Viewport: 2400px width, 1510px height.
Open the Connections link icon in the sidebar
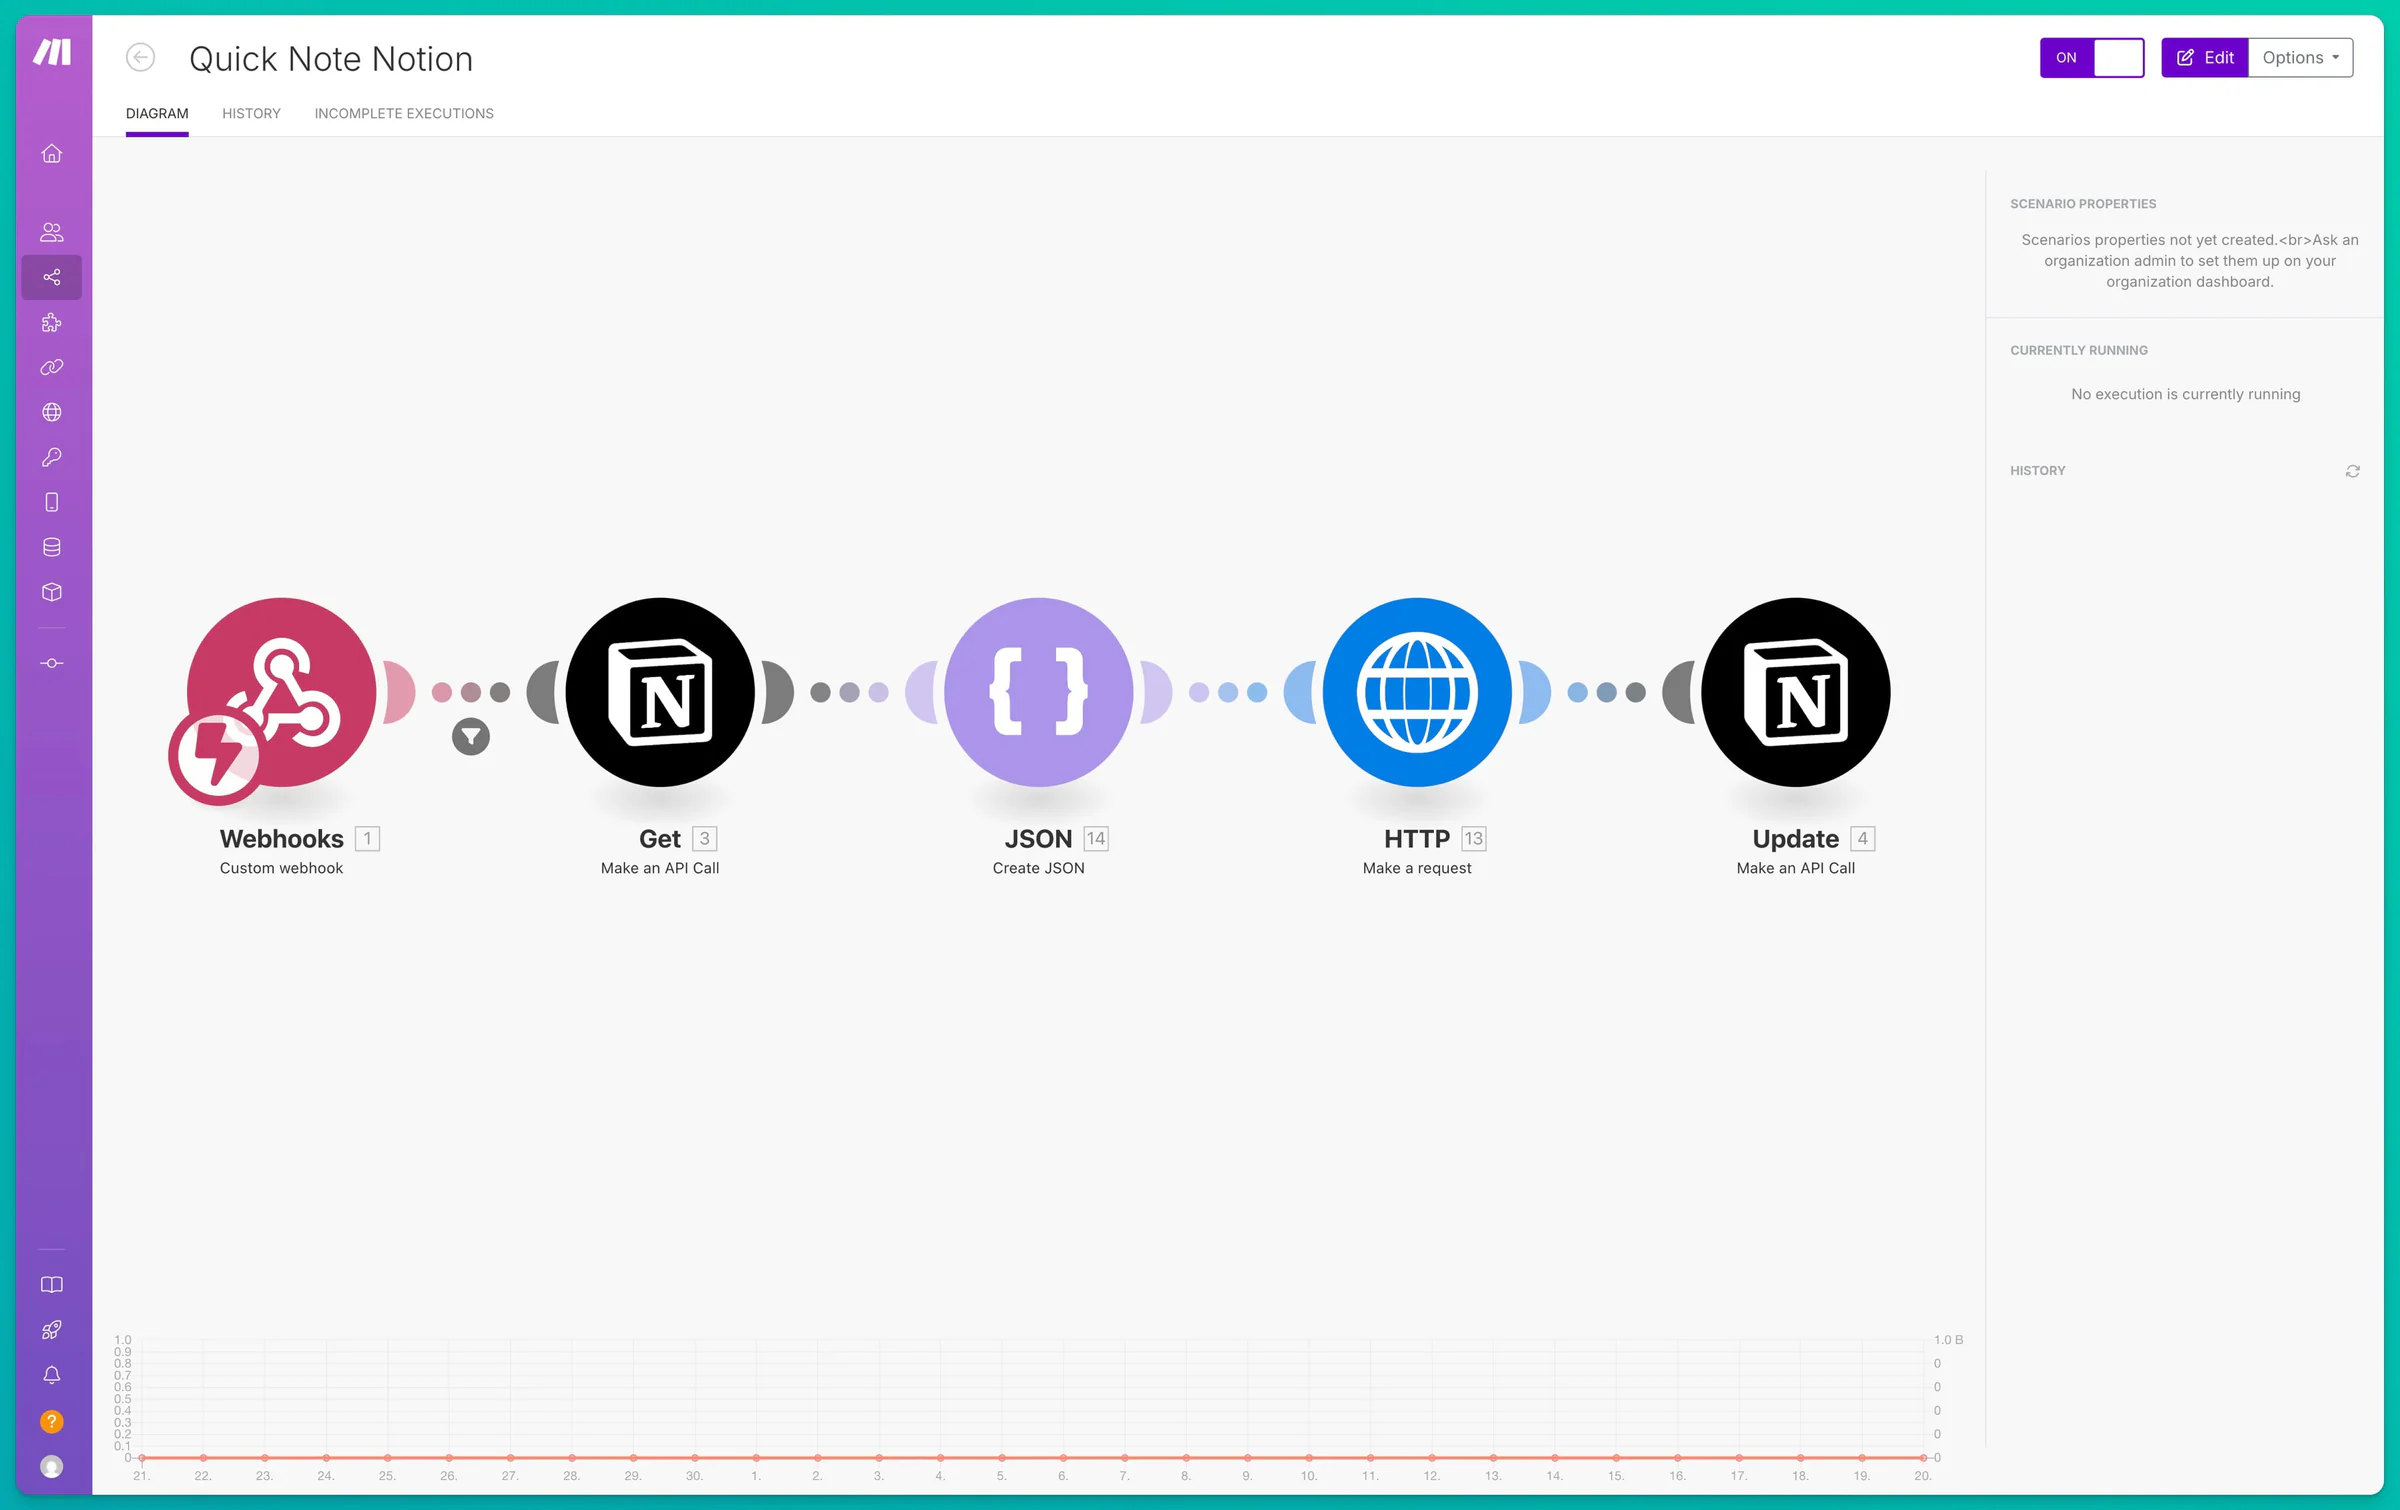tap(52, 367)
